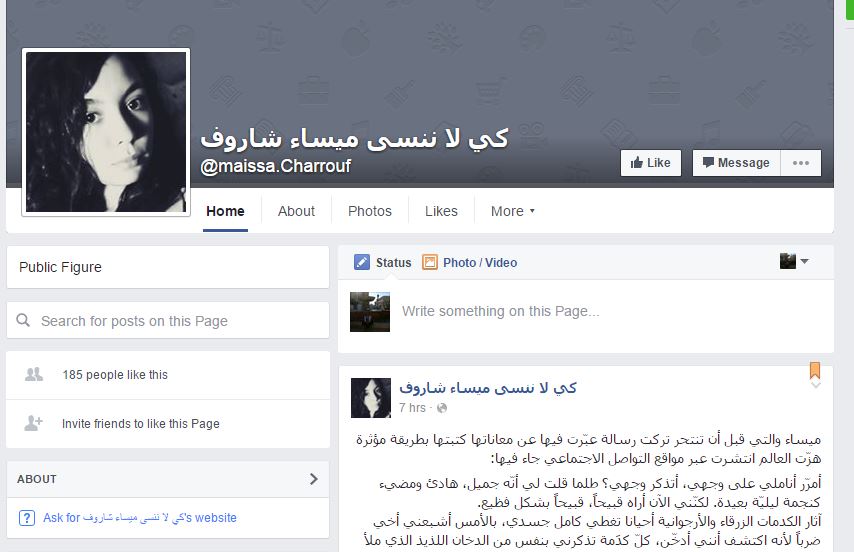Choose the Photo / Video option
854x552 pixels.
click(x=469, y=262)
